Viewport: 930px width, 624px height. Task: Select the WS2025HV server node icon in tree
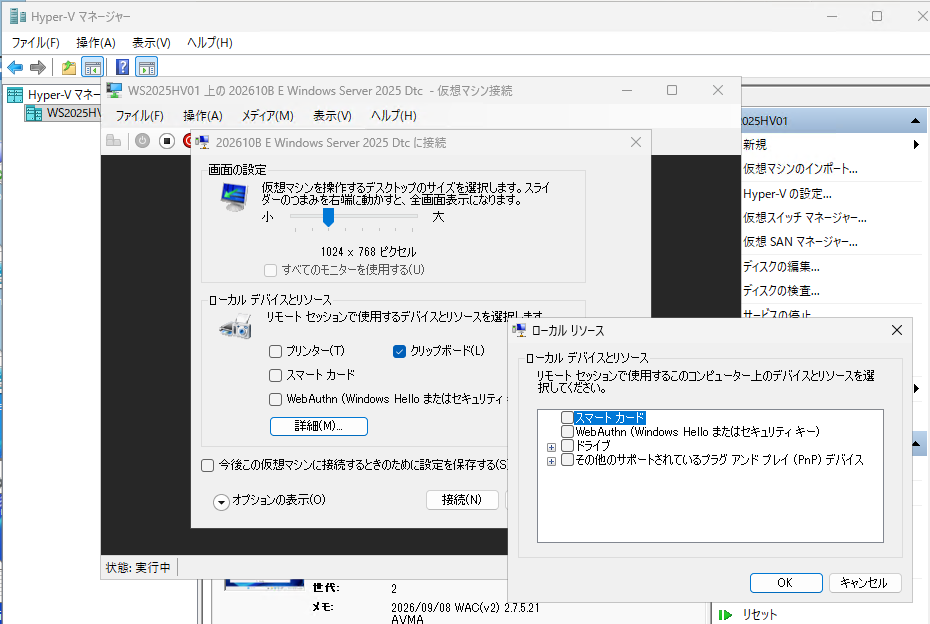tap(34, 113)
